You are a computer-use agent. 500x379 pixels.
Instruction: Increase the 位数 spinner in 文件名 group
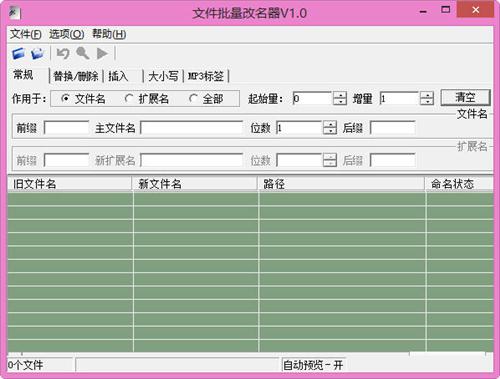point(330,124)
